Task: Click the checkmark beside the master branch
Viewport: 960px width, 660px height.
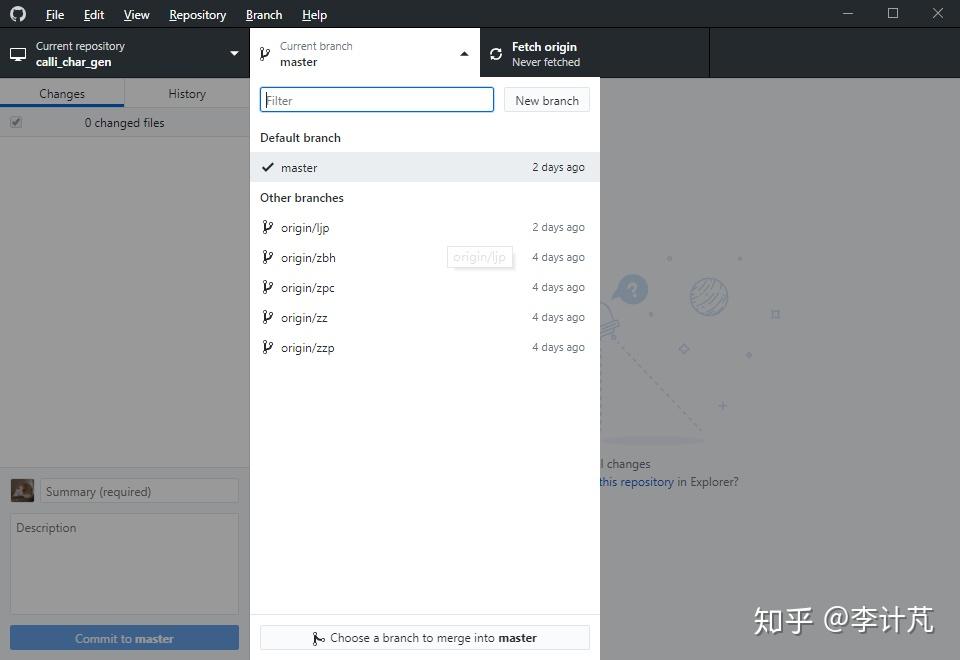Action: (267, 167)
